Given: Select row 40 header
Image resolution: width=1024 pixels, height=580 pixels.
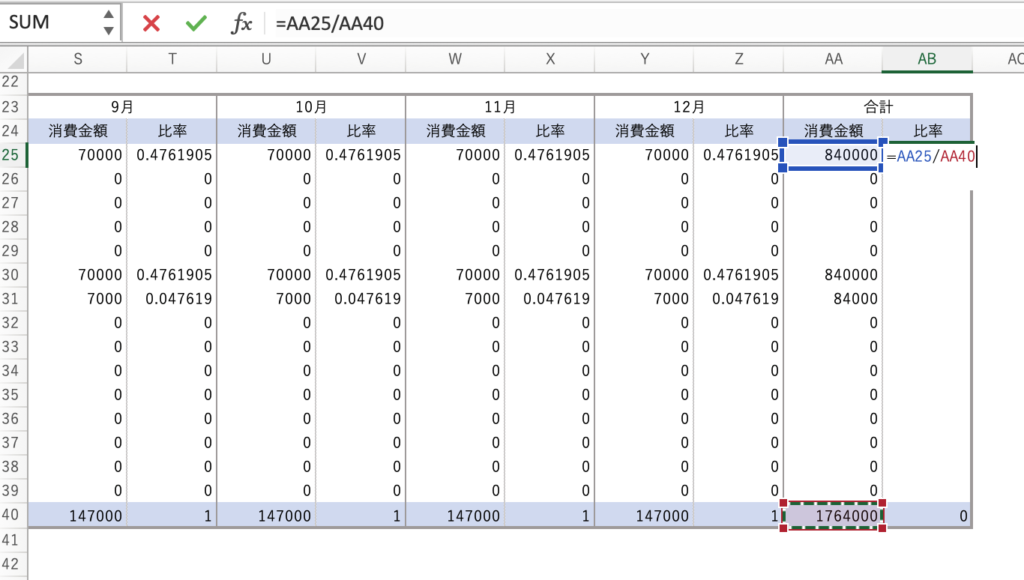Looking at the screenshot, I should click(x=12, y=515).
